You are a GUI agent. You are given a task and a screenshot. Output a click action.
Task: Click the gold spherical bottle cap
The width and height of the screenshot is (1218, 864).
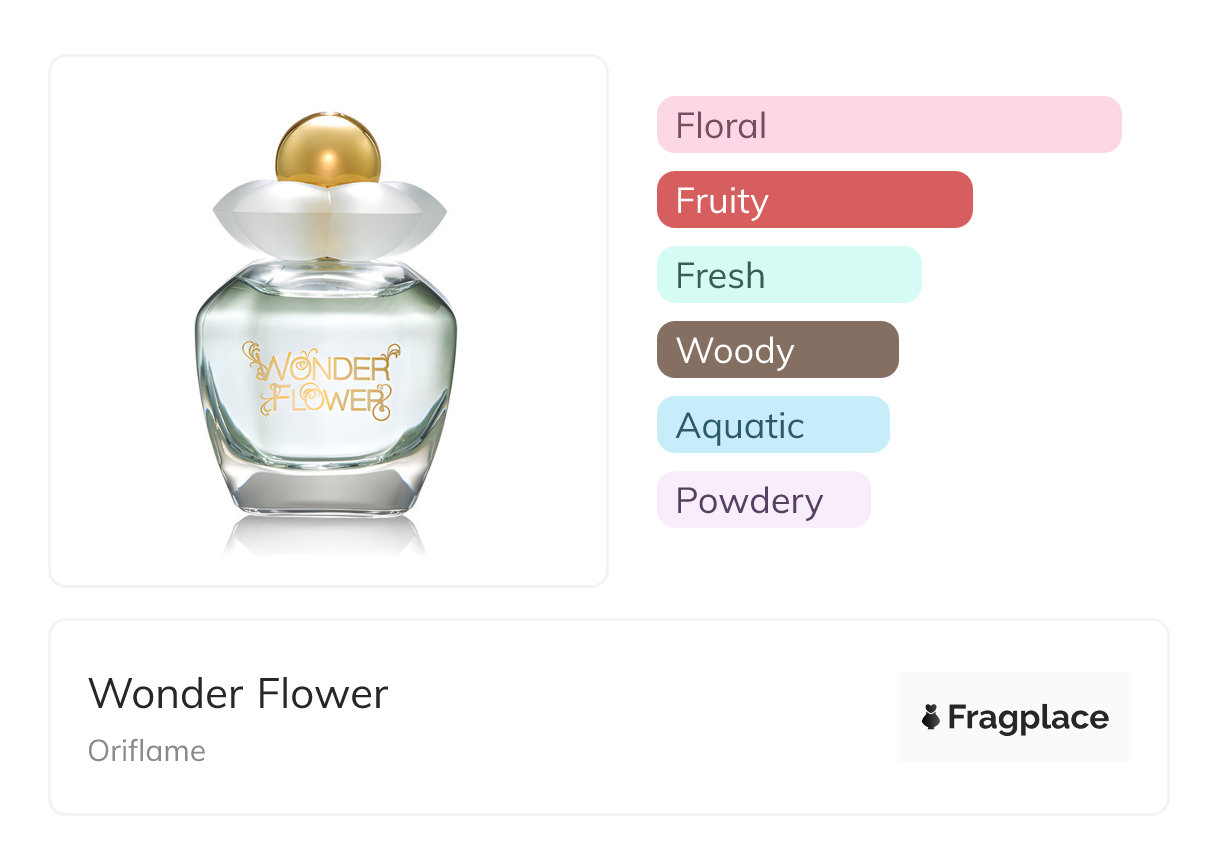[x=328, y=150]
